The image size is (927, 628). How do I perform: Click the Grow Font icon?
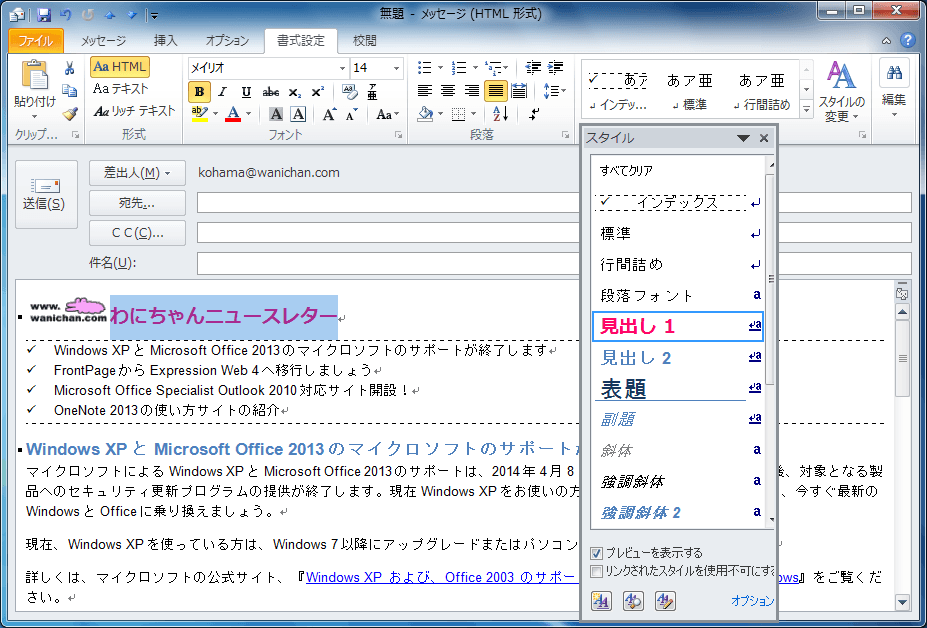tap(329, 114)
